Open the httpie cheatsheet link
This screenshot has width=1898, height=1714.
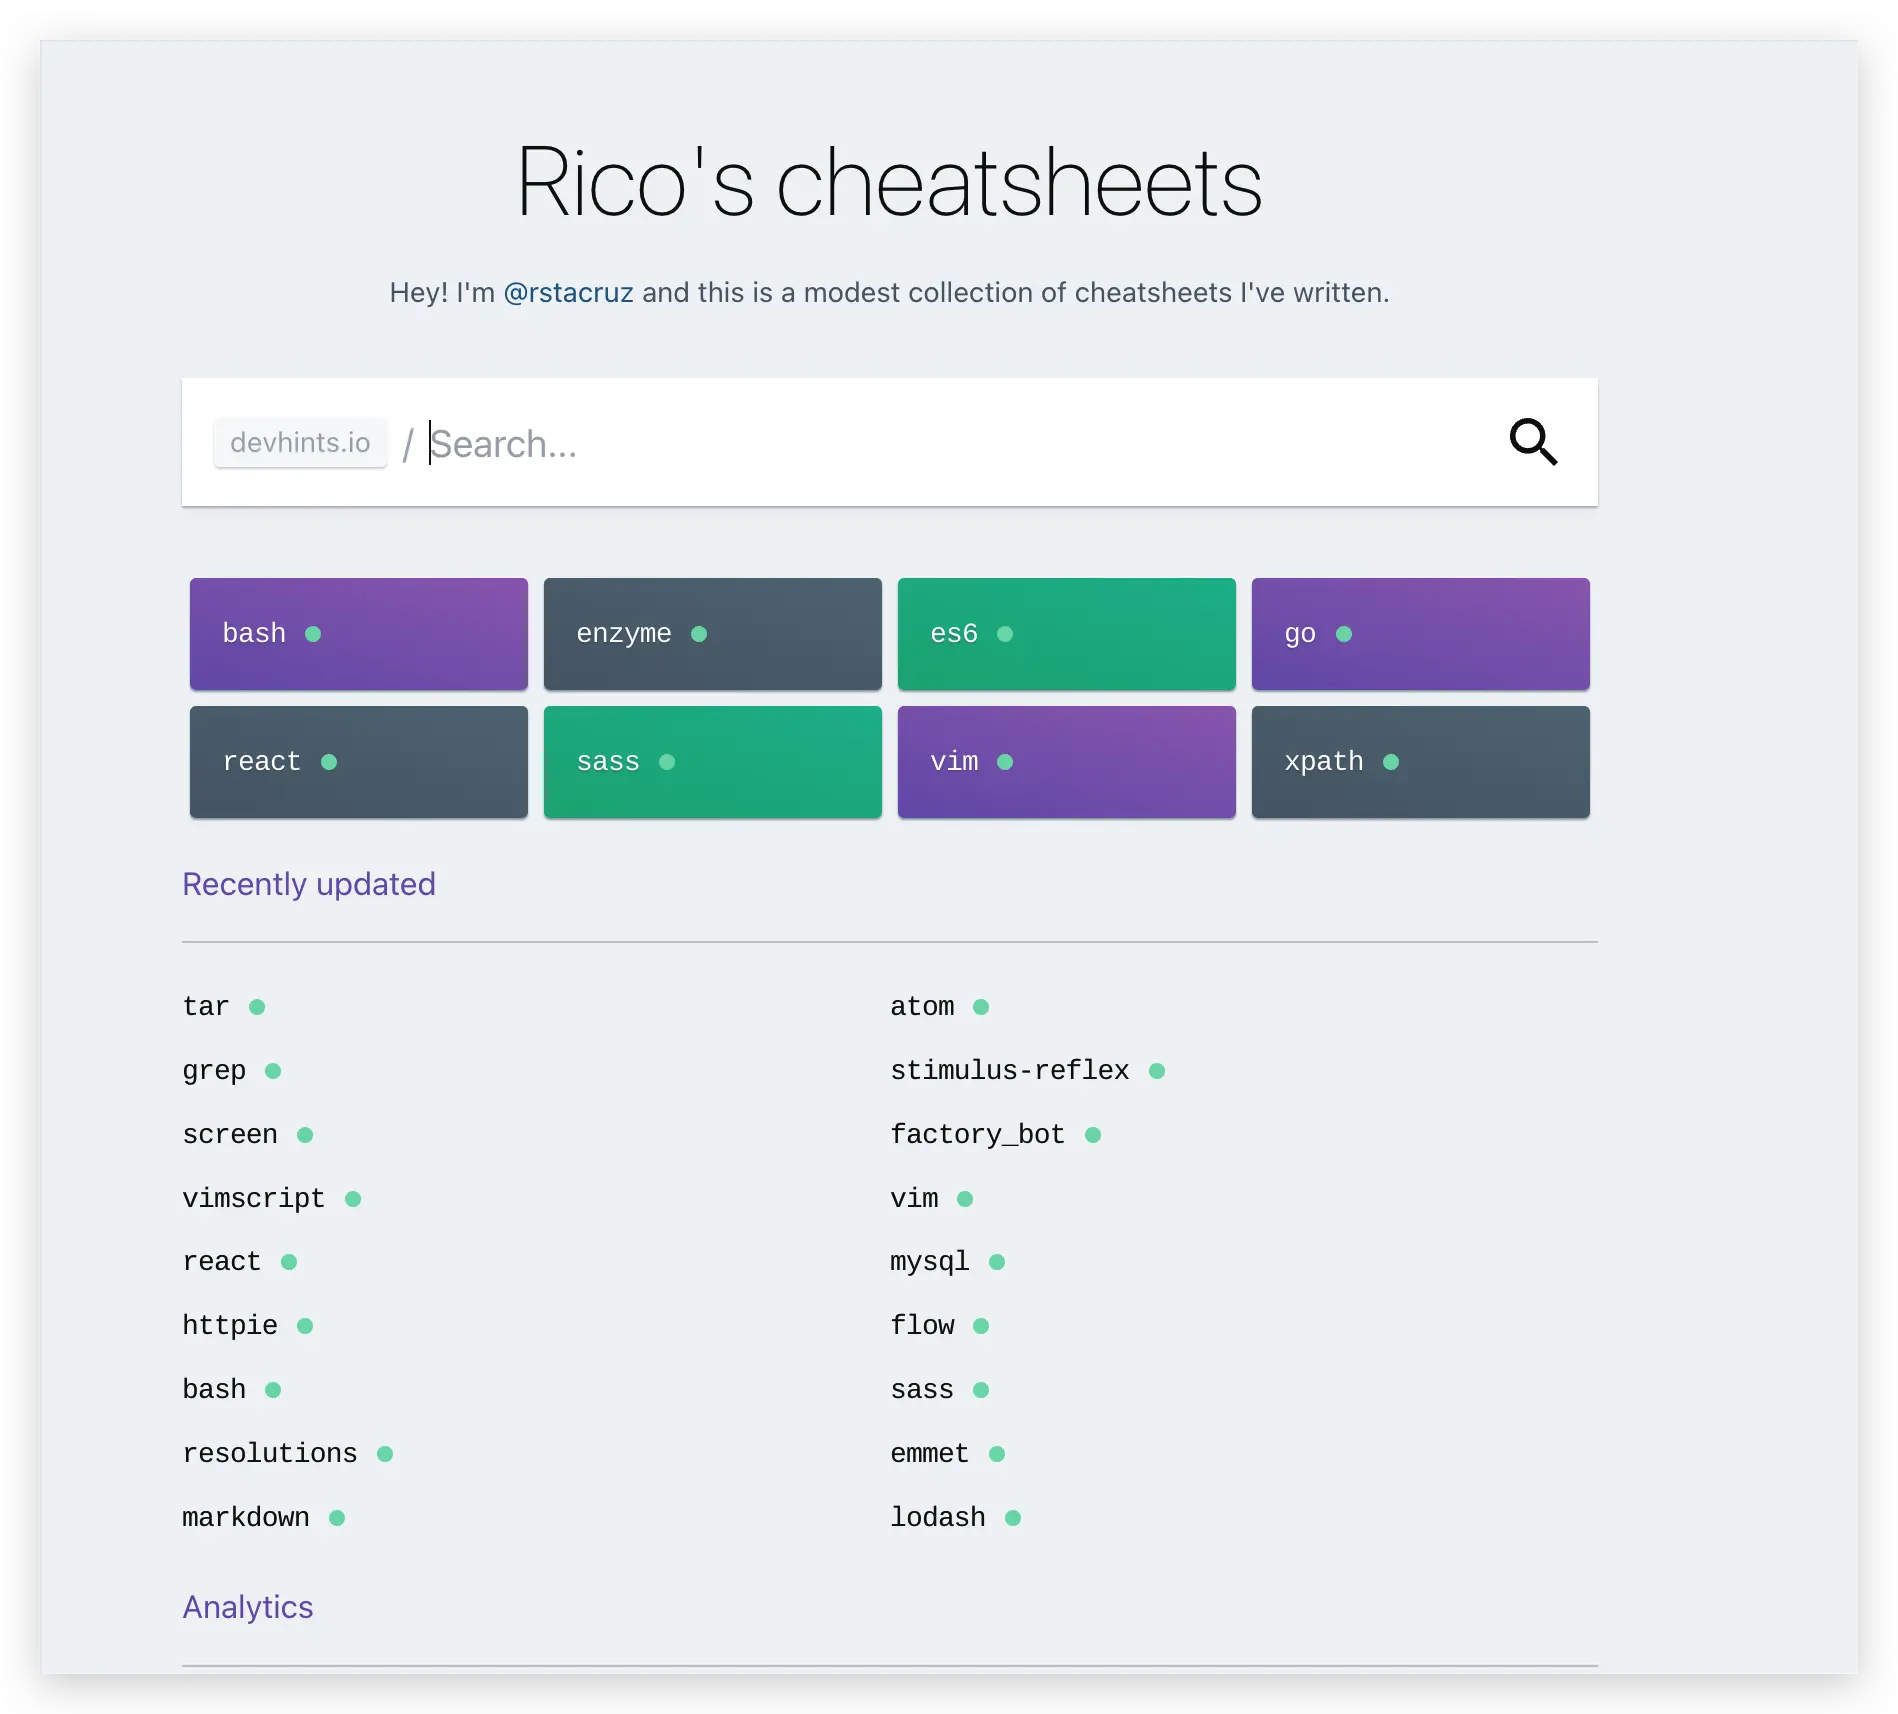[230, 1325]
